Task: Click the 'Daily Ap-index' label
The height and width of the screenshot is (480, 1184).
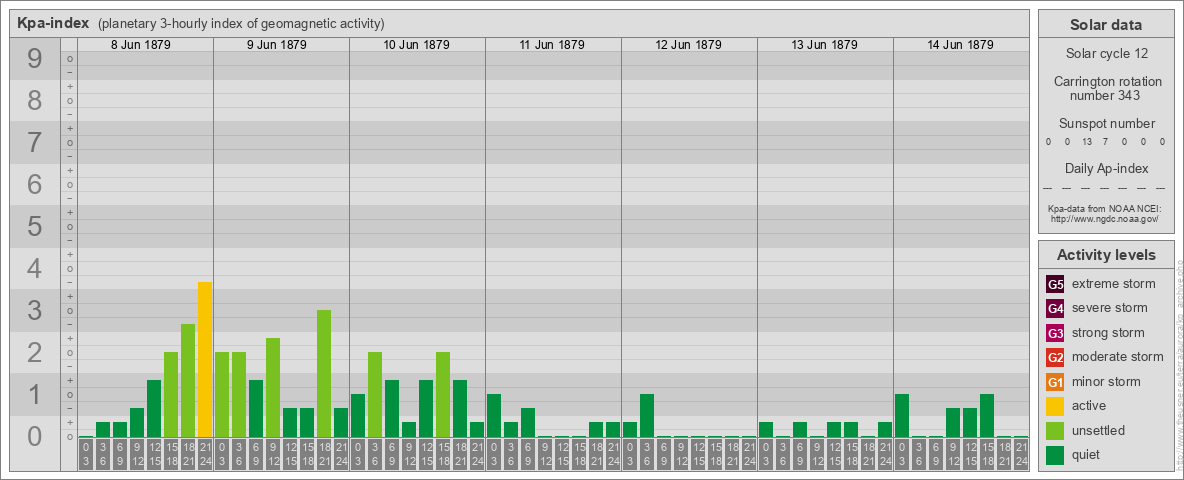Action: [1107, 168]
